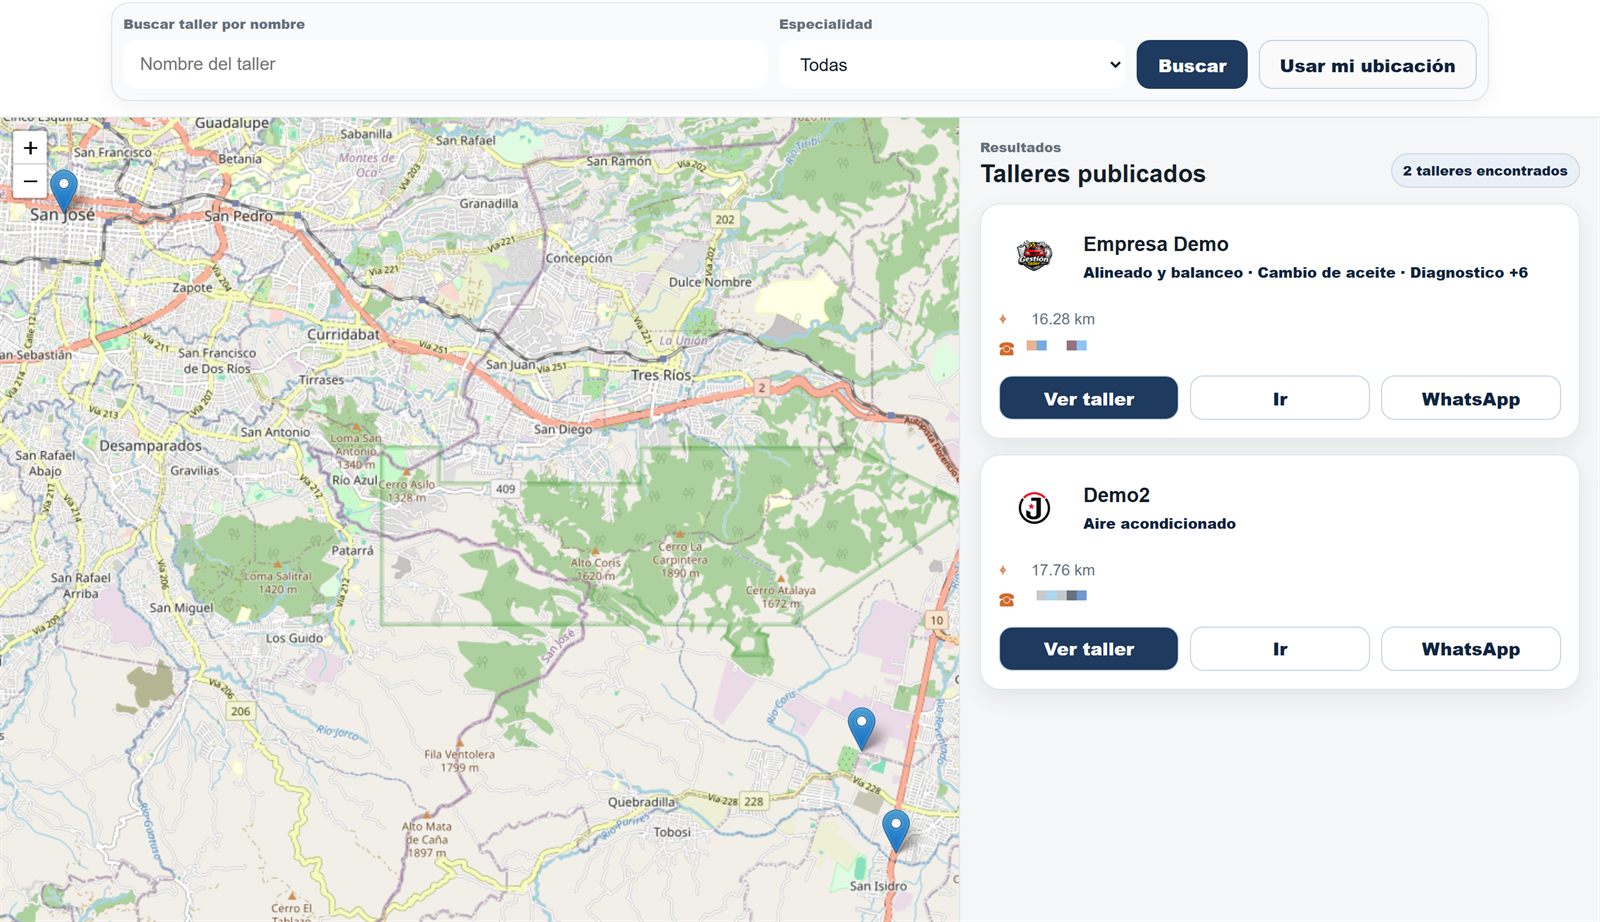Zoom out the map with minus button
Screen dimensions: 1600x922
[x=30, y=181]
